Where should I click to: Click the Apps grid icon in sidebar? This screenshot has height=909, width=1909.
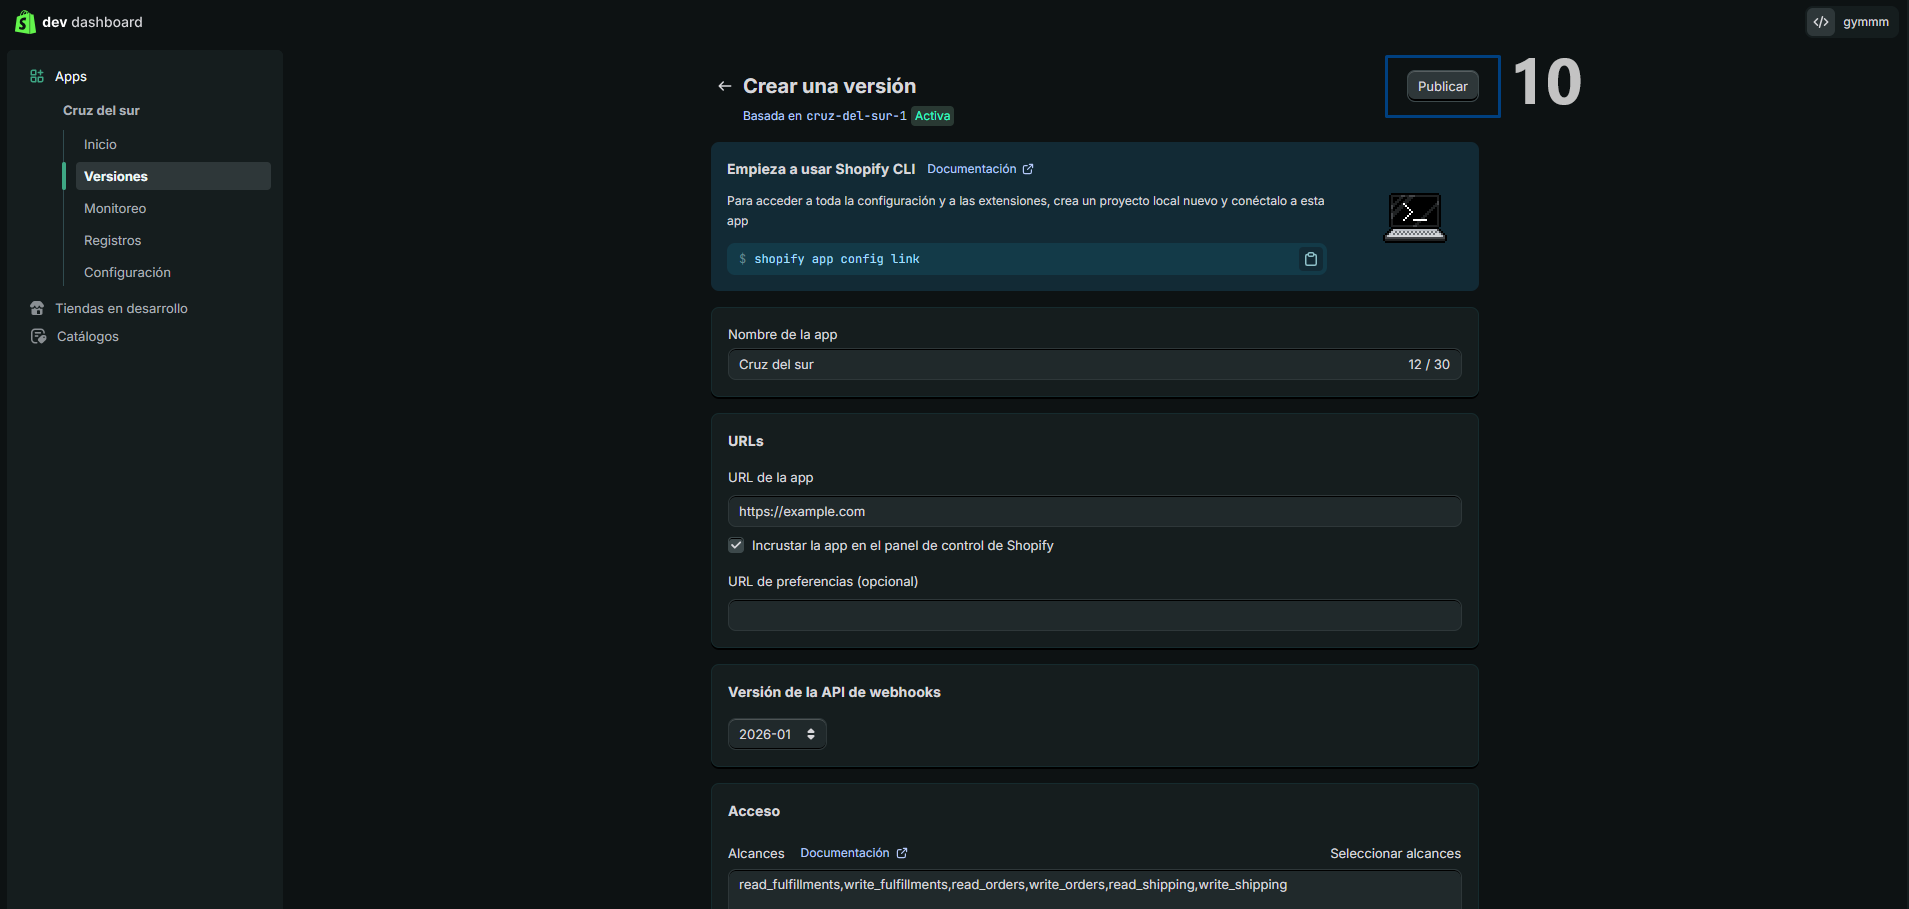tap(37, 77)
